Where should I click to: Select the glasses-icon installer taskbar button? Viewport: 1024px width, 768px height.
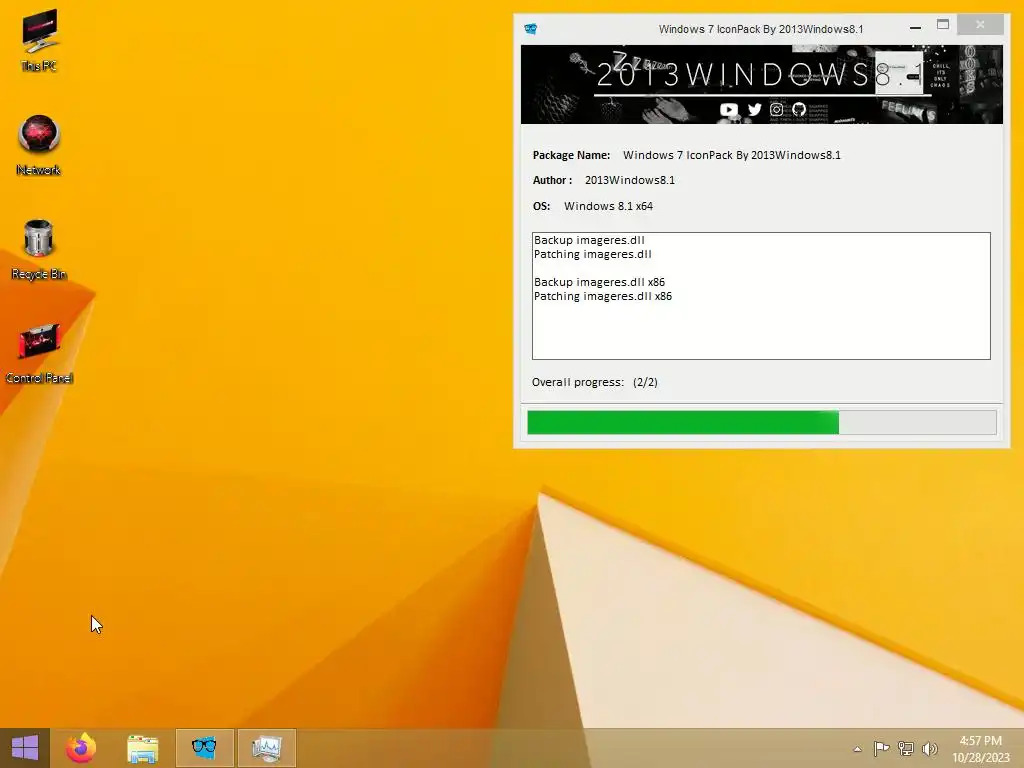pyautogui.click(x=204, y=748)
